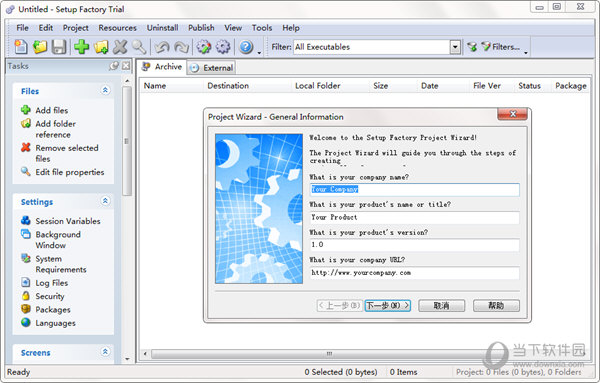Open the Resources menu
Viewport: 600px width, 383px height.
coord(117,28)
